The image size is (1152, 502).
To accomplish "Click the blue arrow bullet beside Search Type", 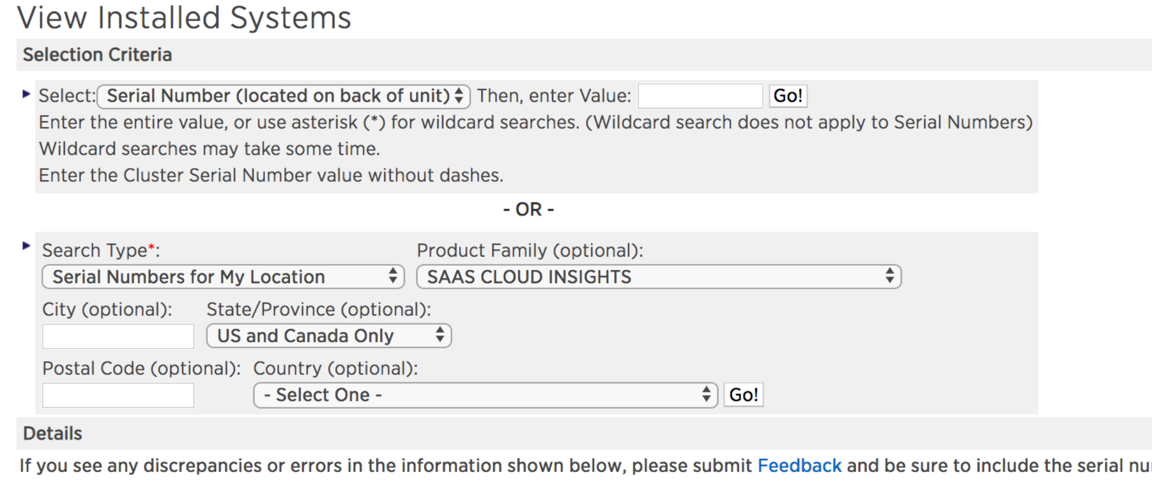I will pos(26,246).
